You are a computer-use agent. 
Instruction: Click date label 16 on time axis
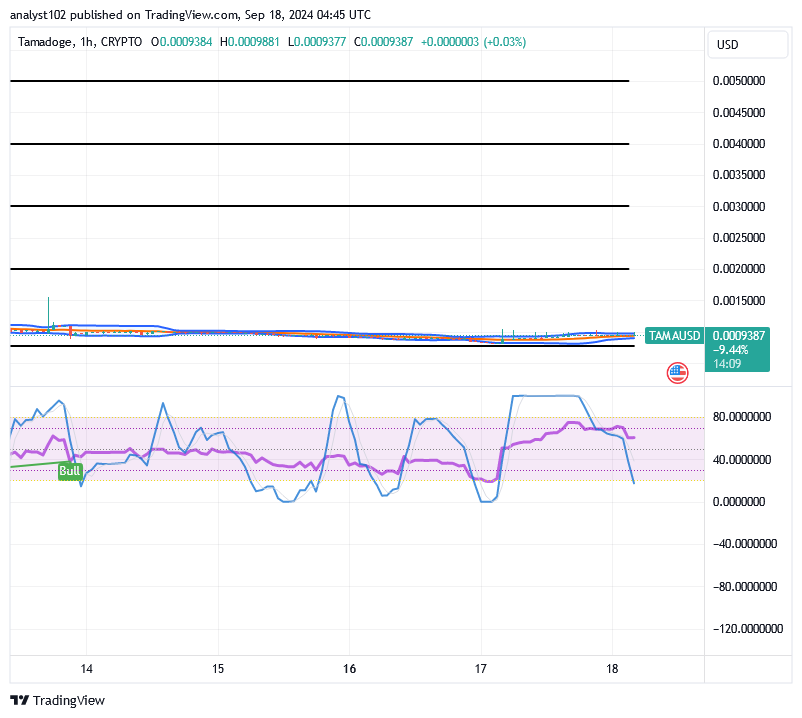tap(349, 669)
